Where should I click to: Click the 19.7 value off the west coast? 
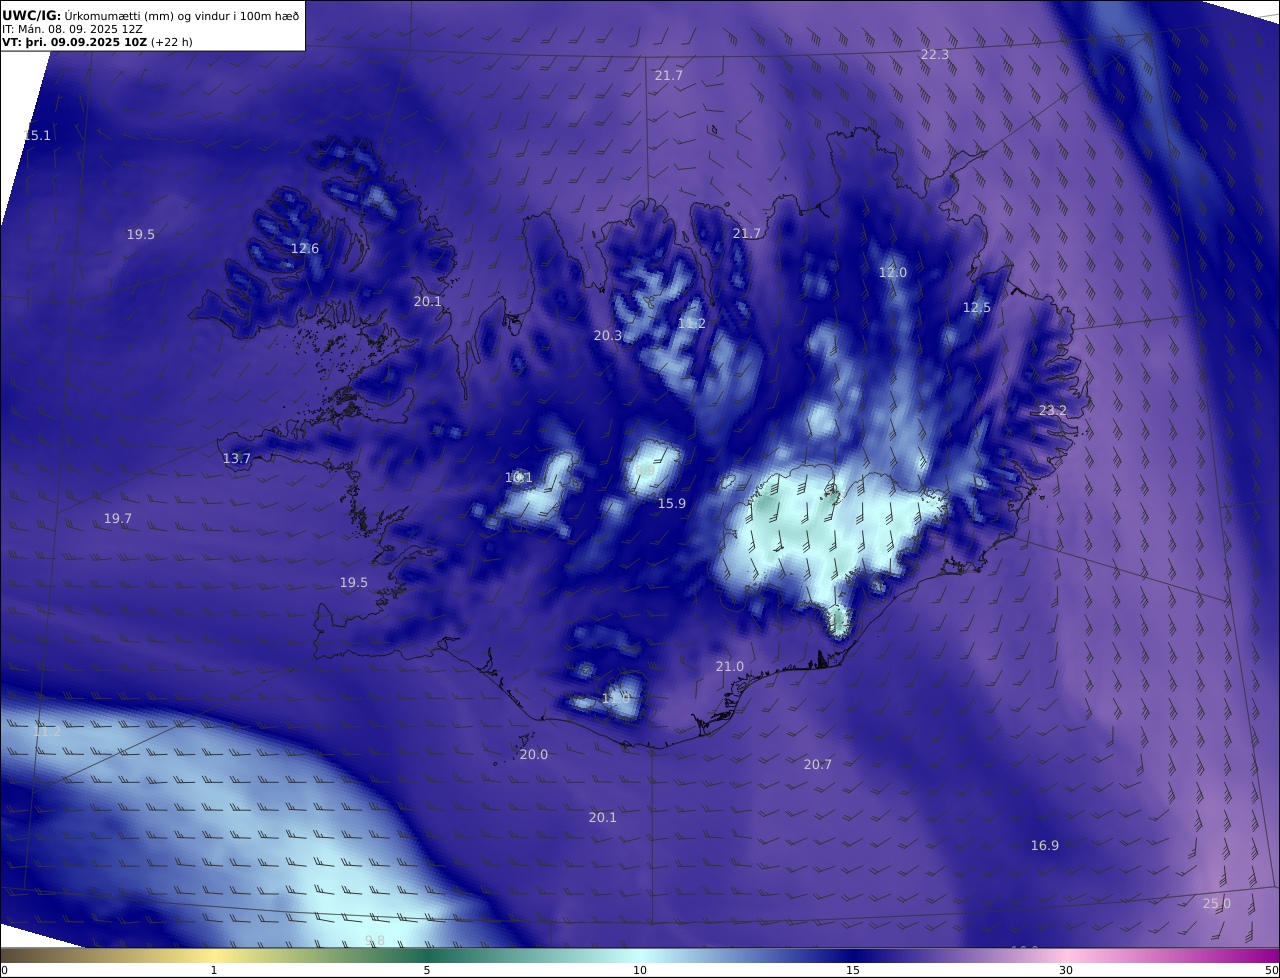(x=117, y=518)
